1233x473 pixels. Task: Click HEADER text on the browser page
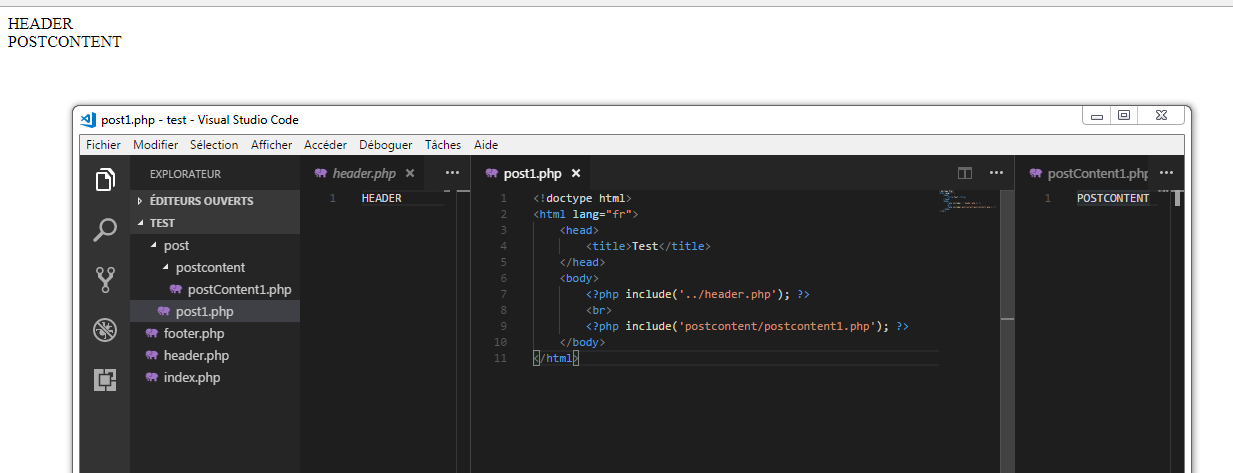pos(40,23)
